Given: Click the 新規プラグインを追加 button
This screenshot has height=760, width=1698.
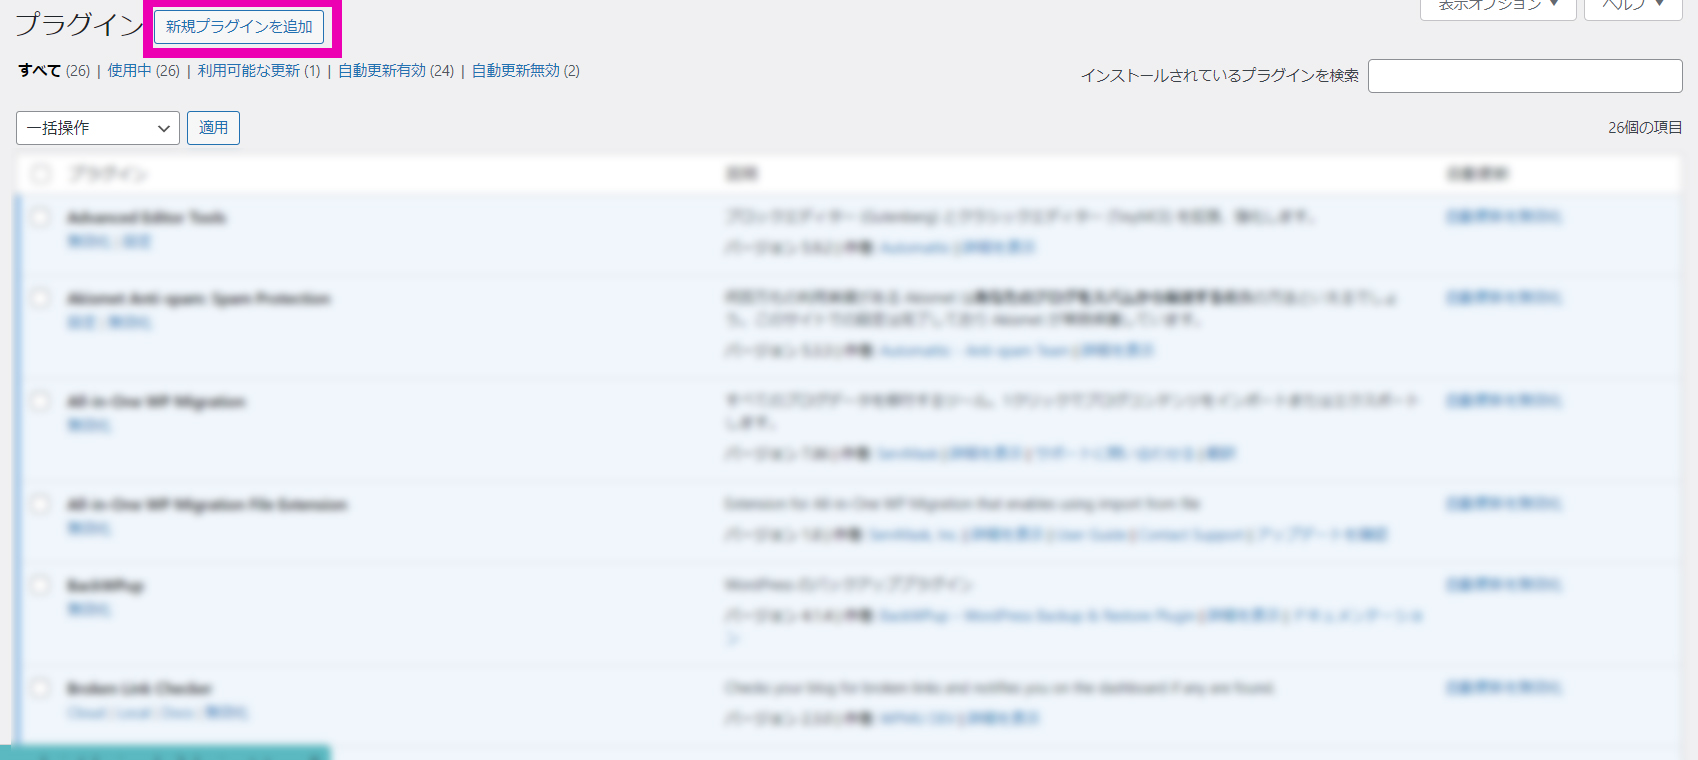Looking at the screenshot, I should point(239,27).
